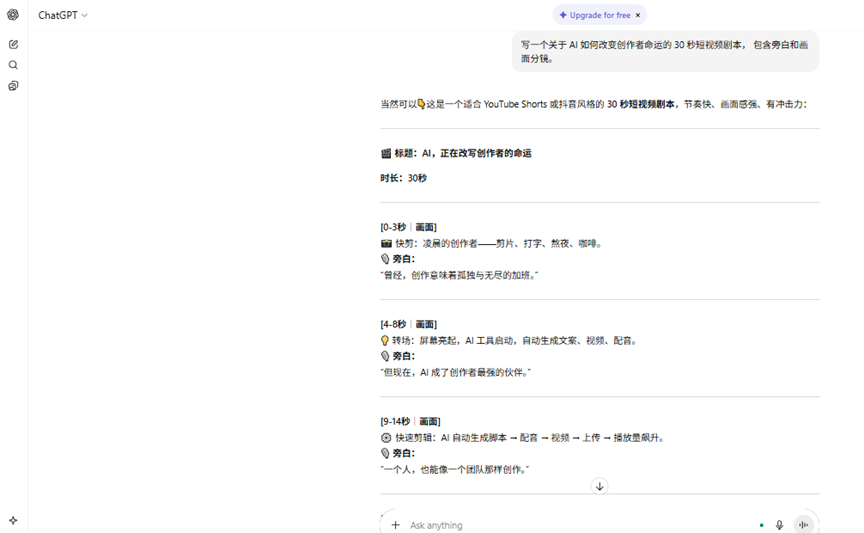Image resolution: width=864 pixels, height=533 pixels.
Task: Open chat search using the magnifier icon
Action: coord(13,65)
